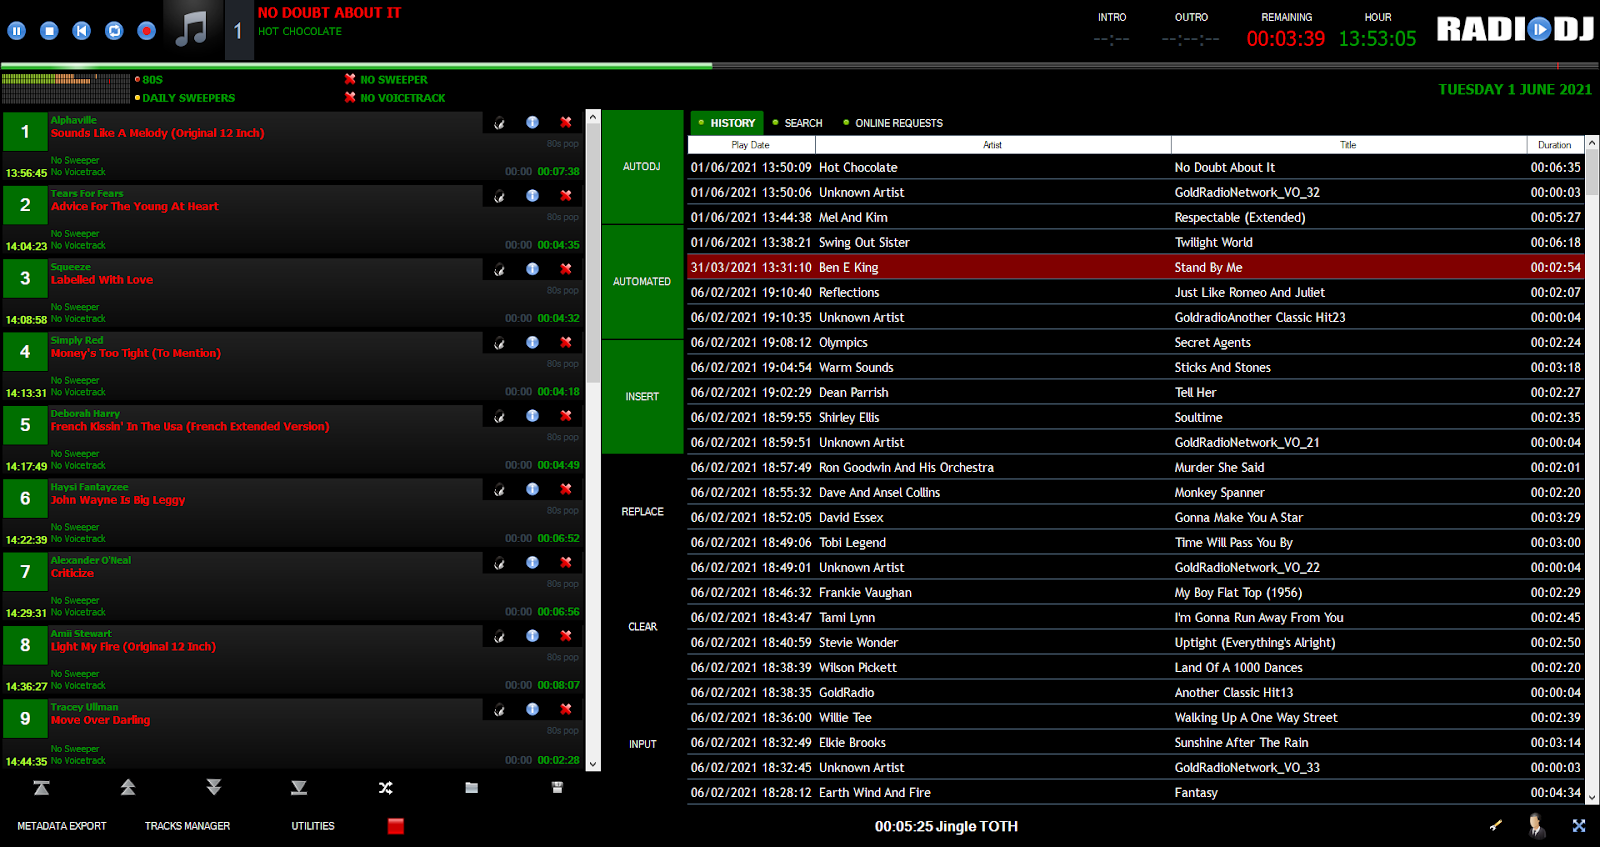Shuffle the playlist order
The image size is (1600, 847).
point(386,788)
